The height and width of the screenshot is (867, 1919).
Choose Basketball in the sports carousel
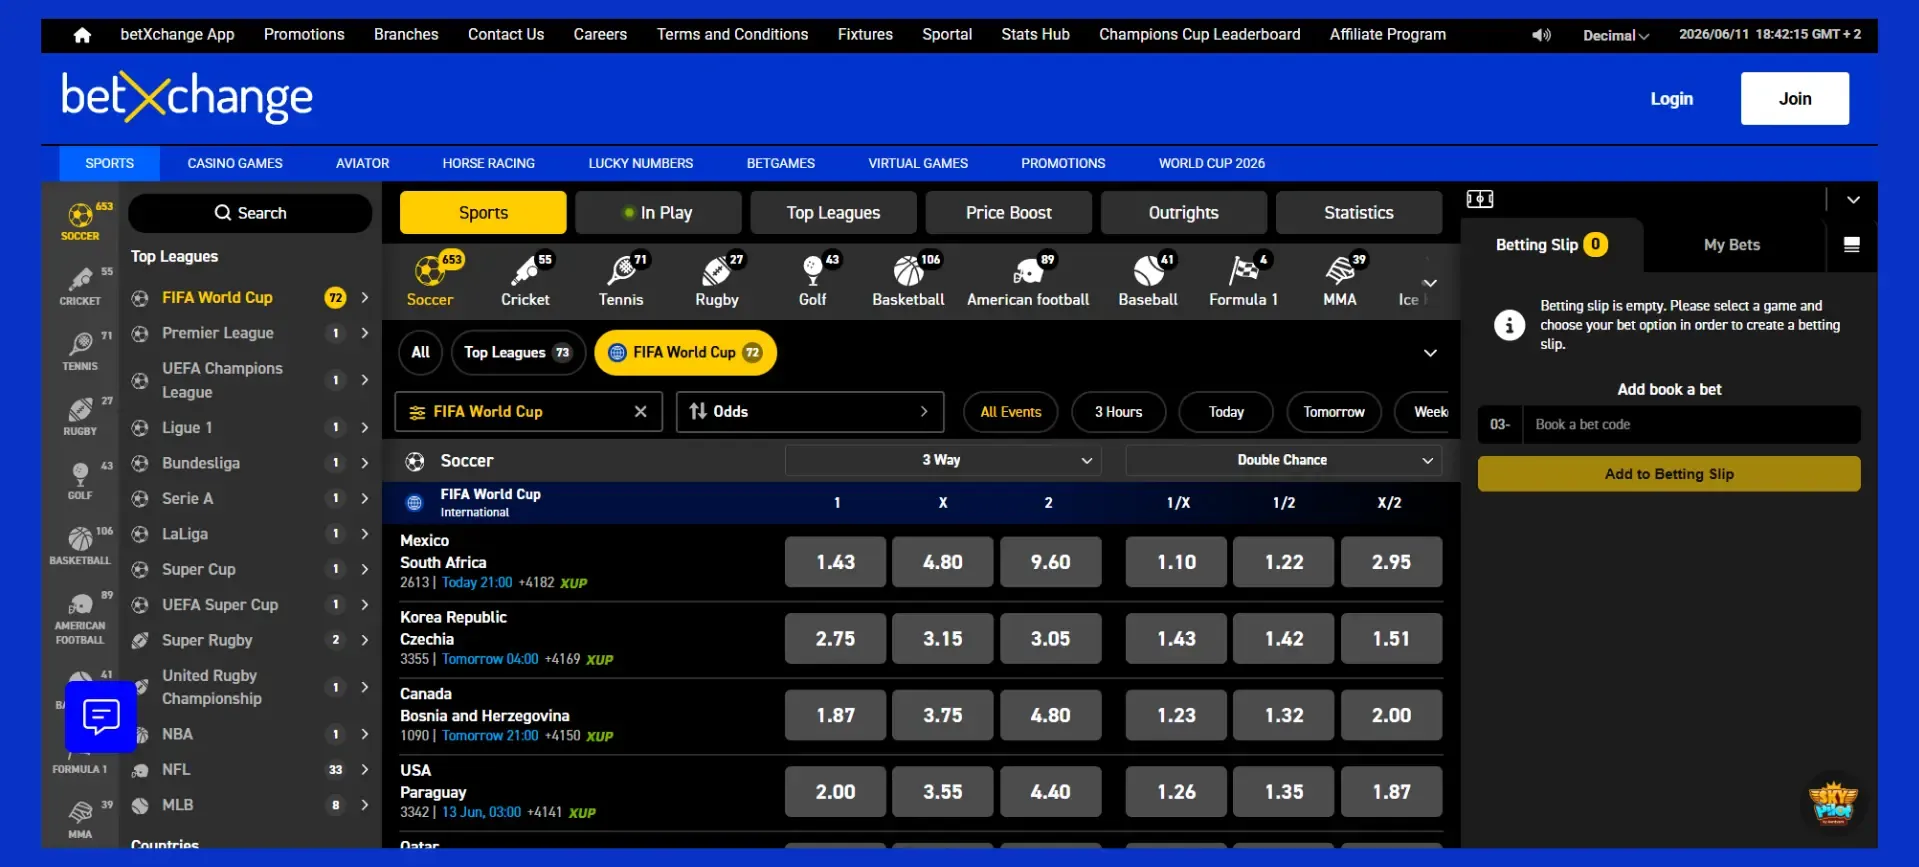click(x=908, y=280)
